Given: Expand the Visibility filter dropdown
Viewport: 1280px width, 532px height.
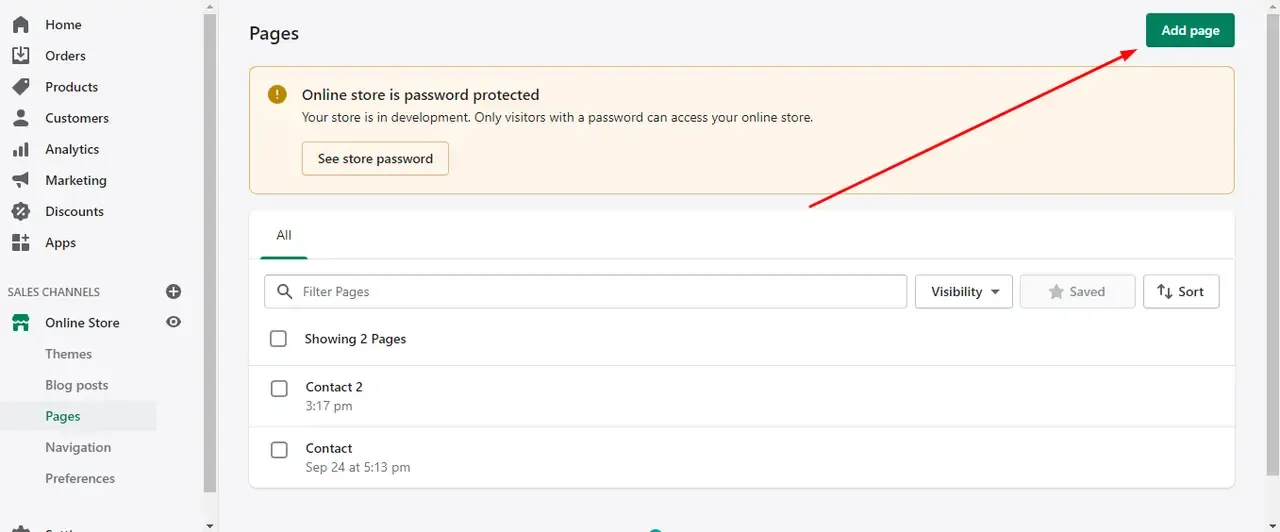Looking at the screenshot, I should pos(964,292).
